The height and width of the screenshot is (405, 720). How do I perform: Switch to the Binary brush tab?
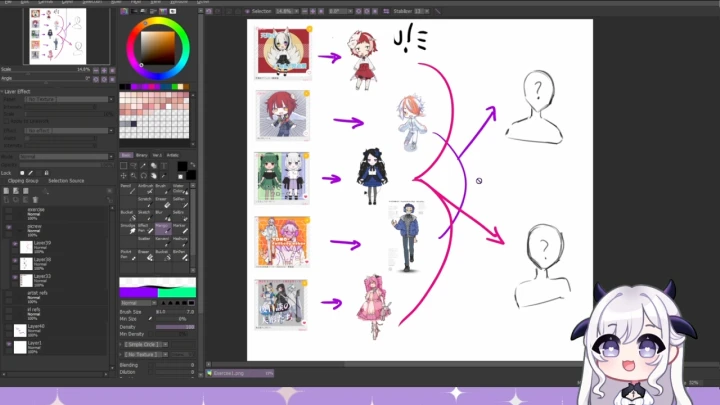point(141,155)
